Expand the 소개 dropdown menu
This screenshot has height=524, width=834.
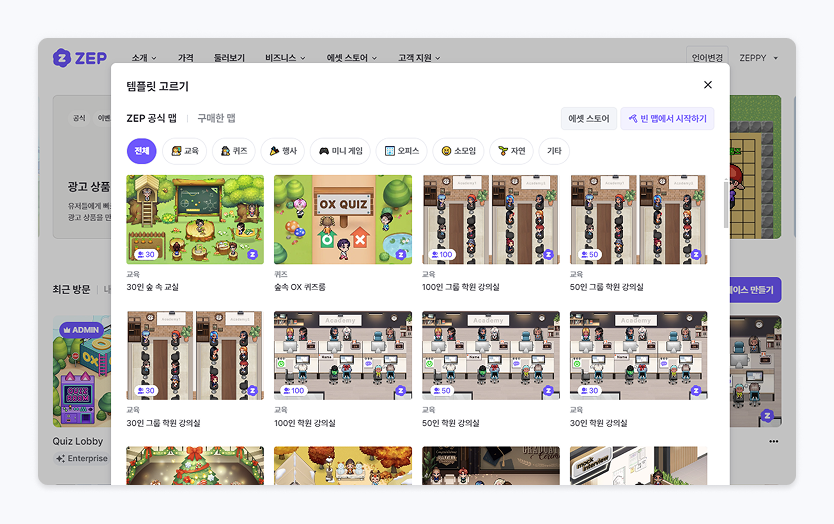pyautogui.click(x=144, y=57)
